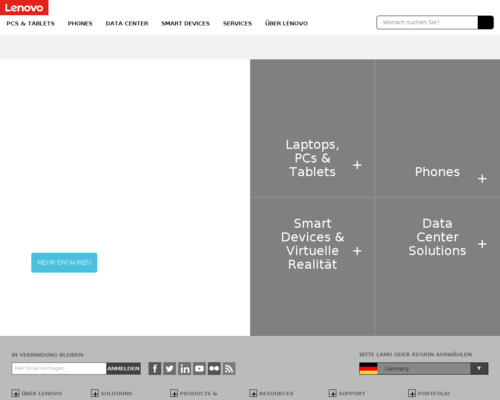Expand the SUPPORT footer section
Screen dimensions: 500x400
347,393
